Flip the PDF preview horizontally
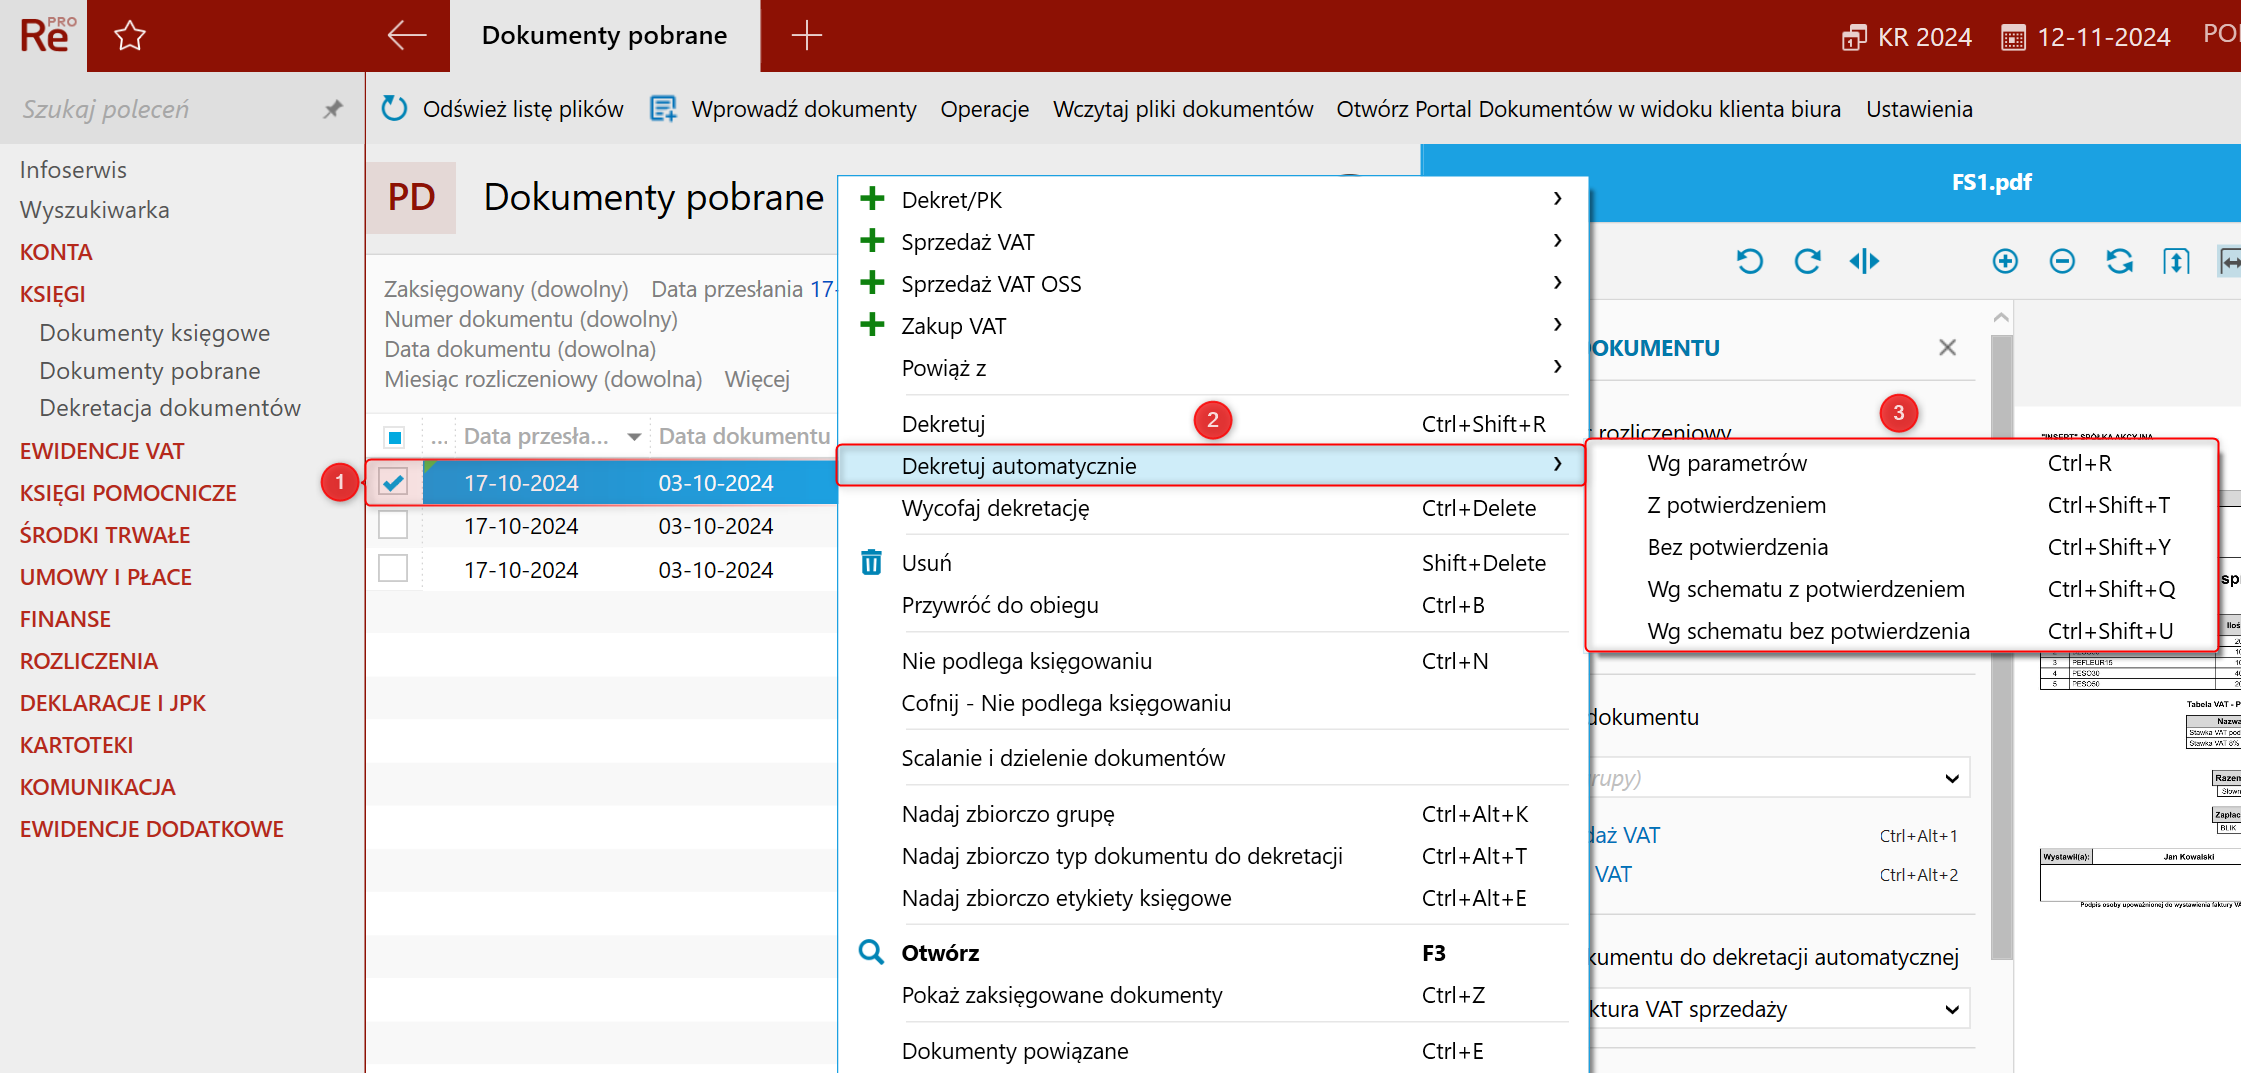Image resolution: width=2241 pixels, height=1073 pixels. (x=1864, y=261)
